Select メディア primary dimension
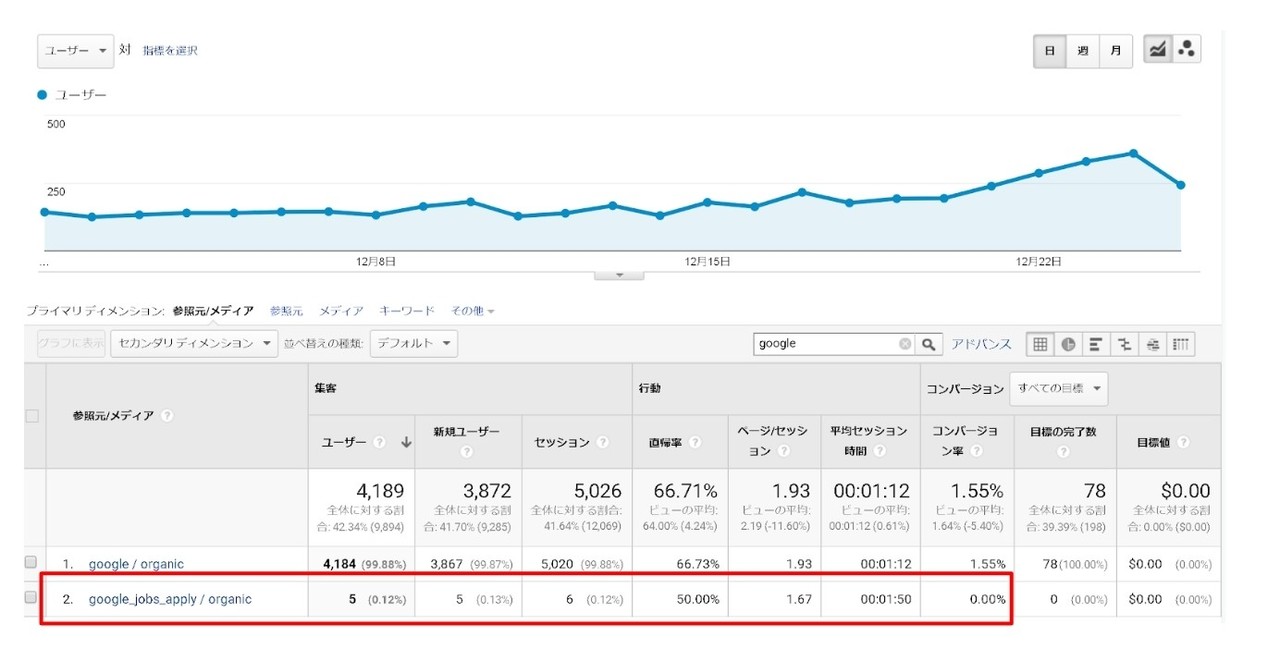This screenshot has width=1280, height=649. 341,312
